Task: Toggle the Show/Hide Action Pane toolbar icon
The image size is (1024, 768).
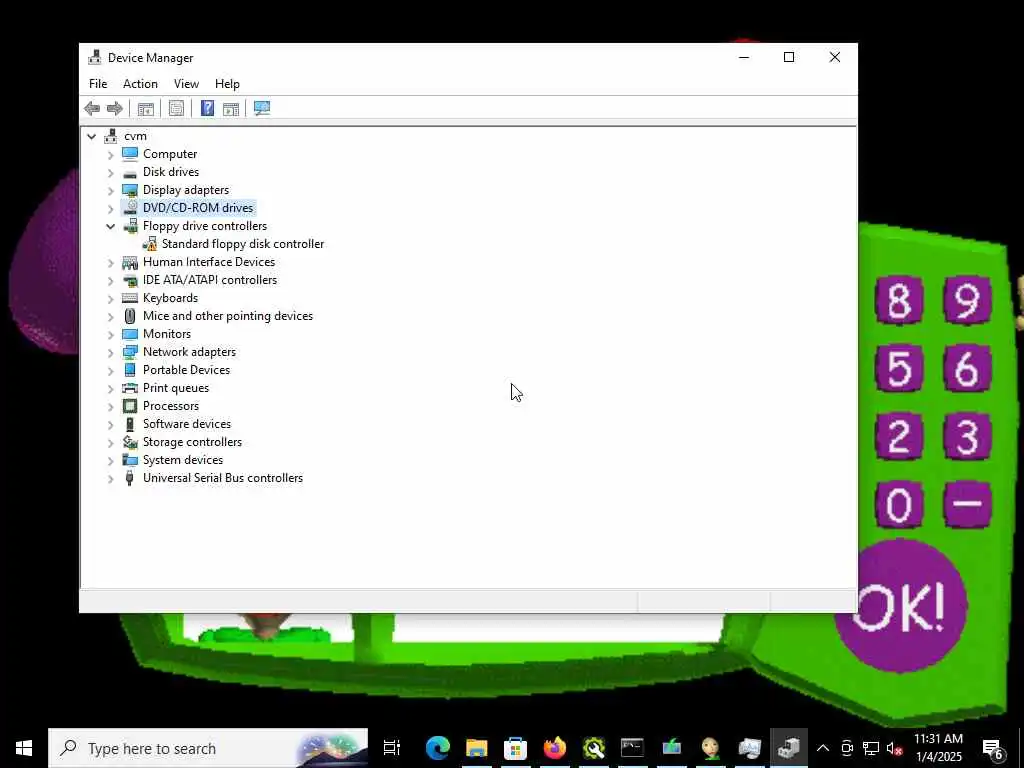Action: coord(231,108)
